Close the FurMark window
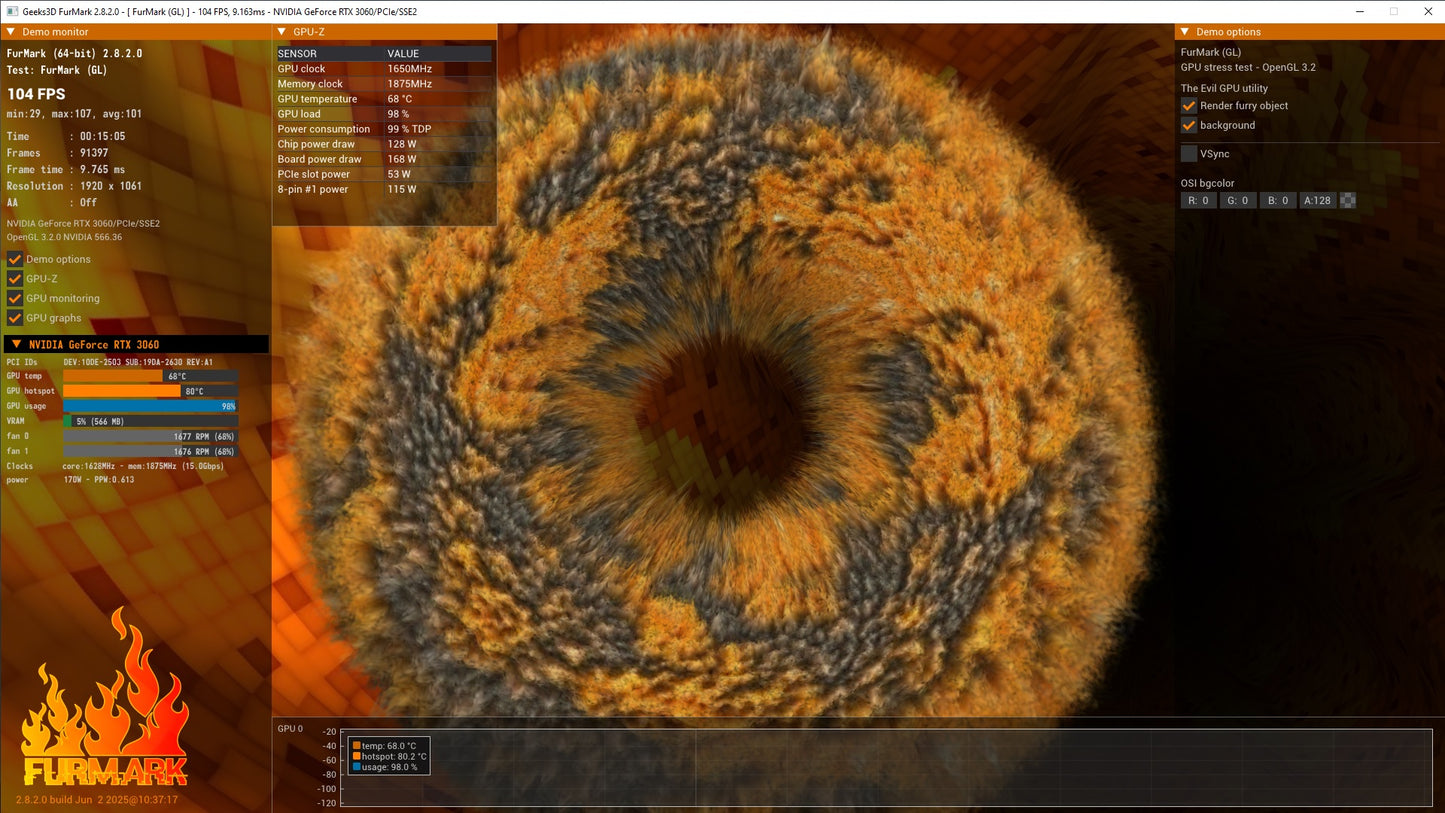1445x813 pixels. tap(1427, 11)
